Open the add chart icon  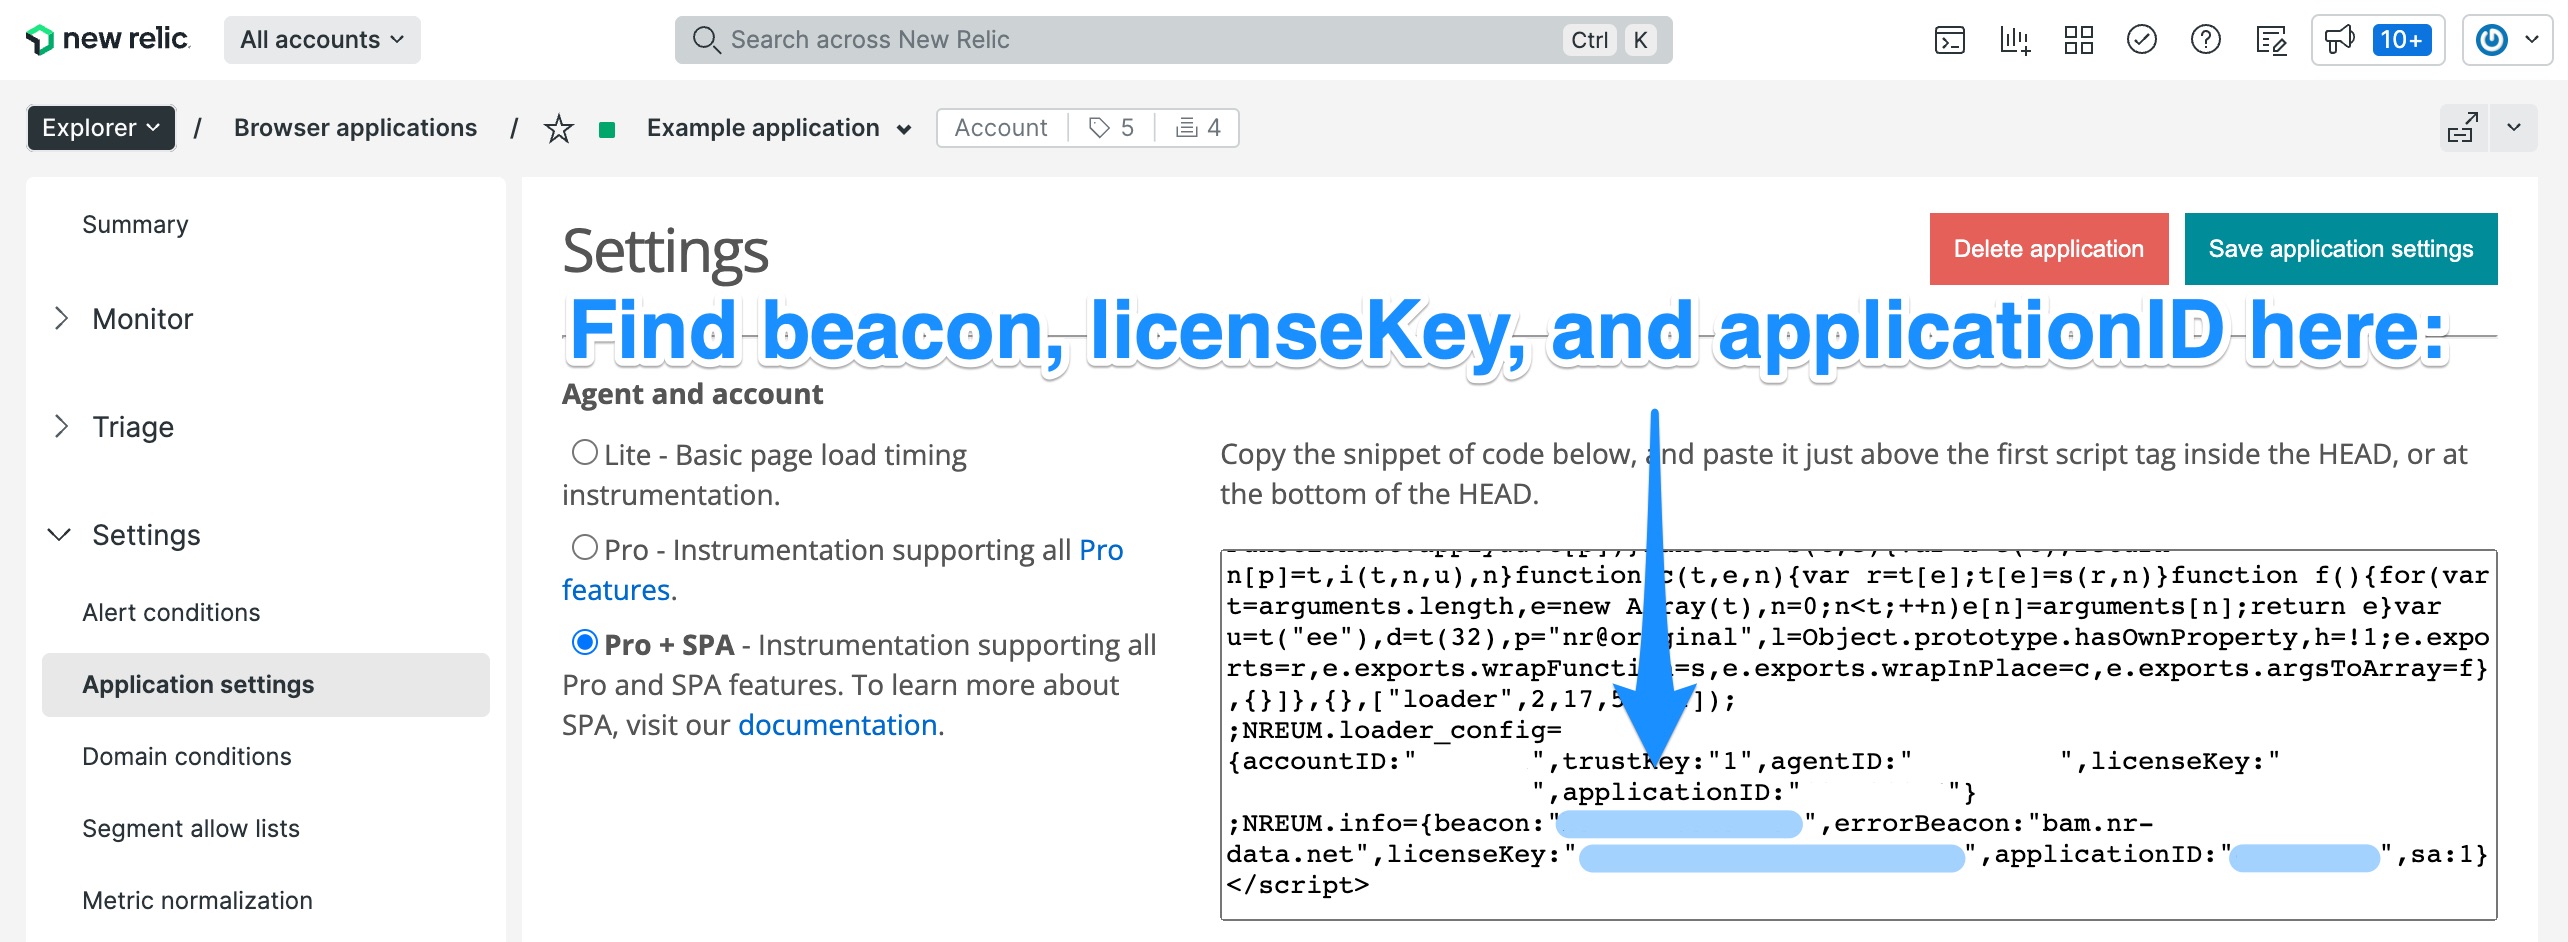tap(2014, 40)
